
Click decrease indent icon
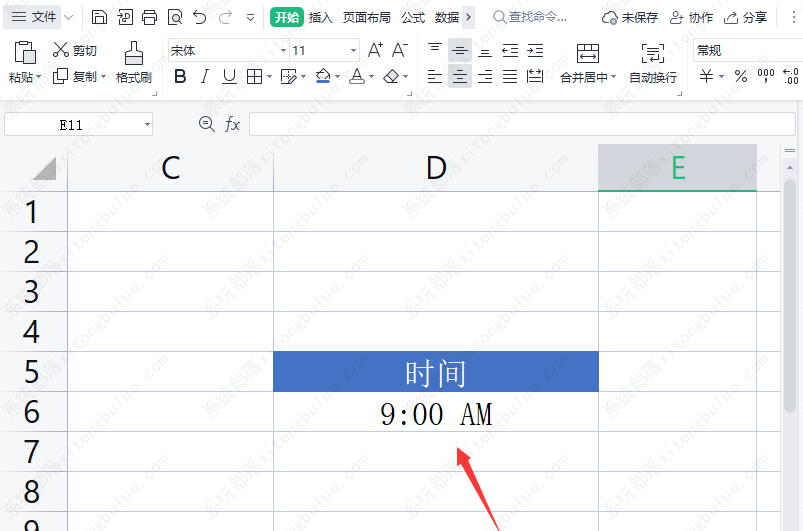[x=510, y=50]
